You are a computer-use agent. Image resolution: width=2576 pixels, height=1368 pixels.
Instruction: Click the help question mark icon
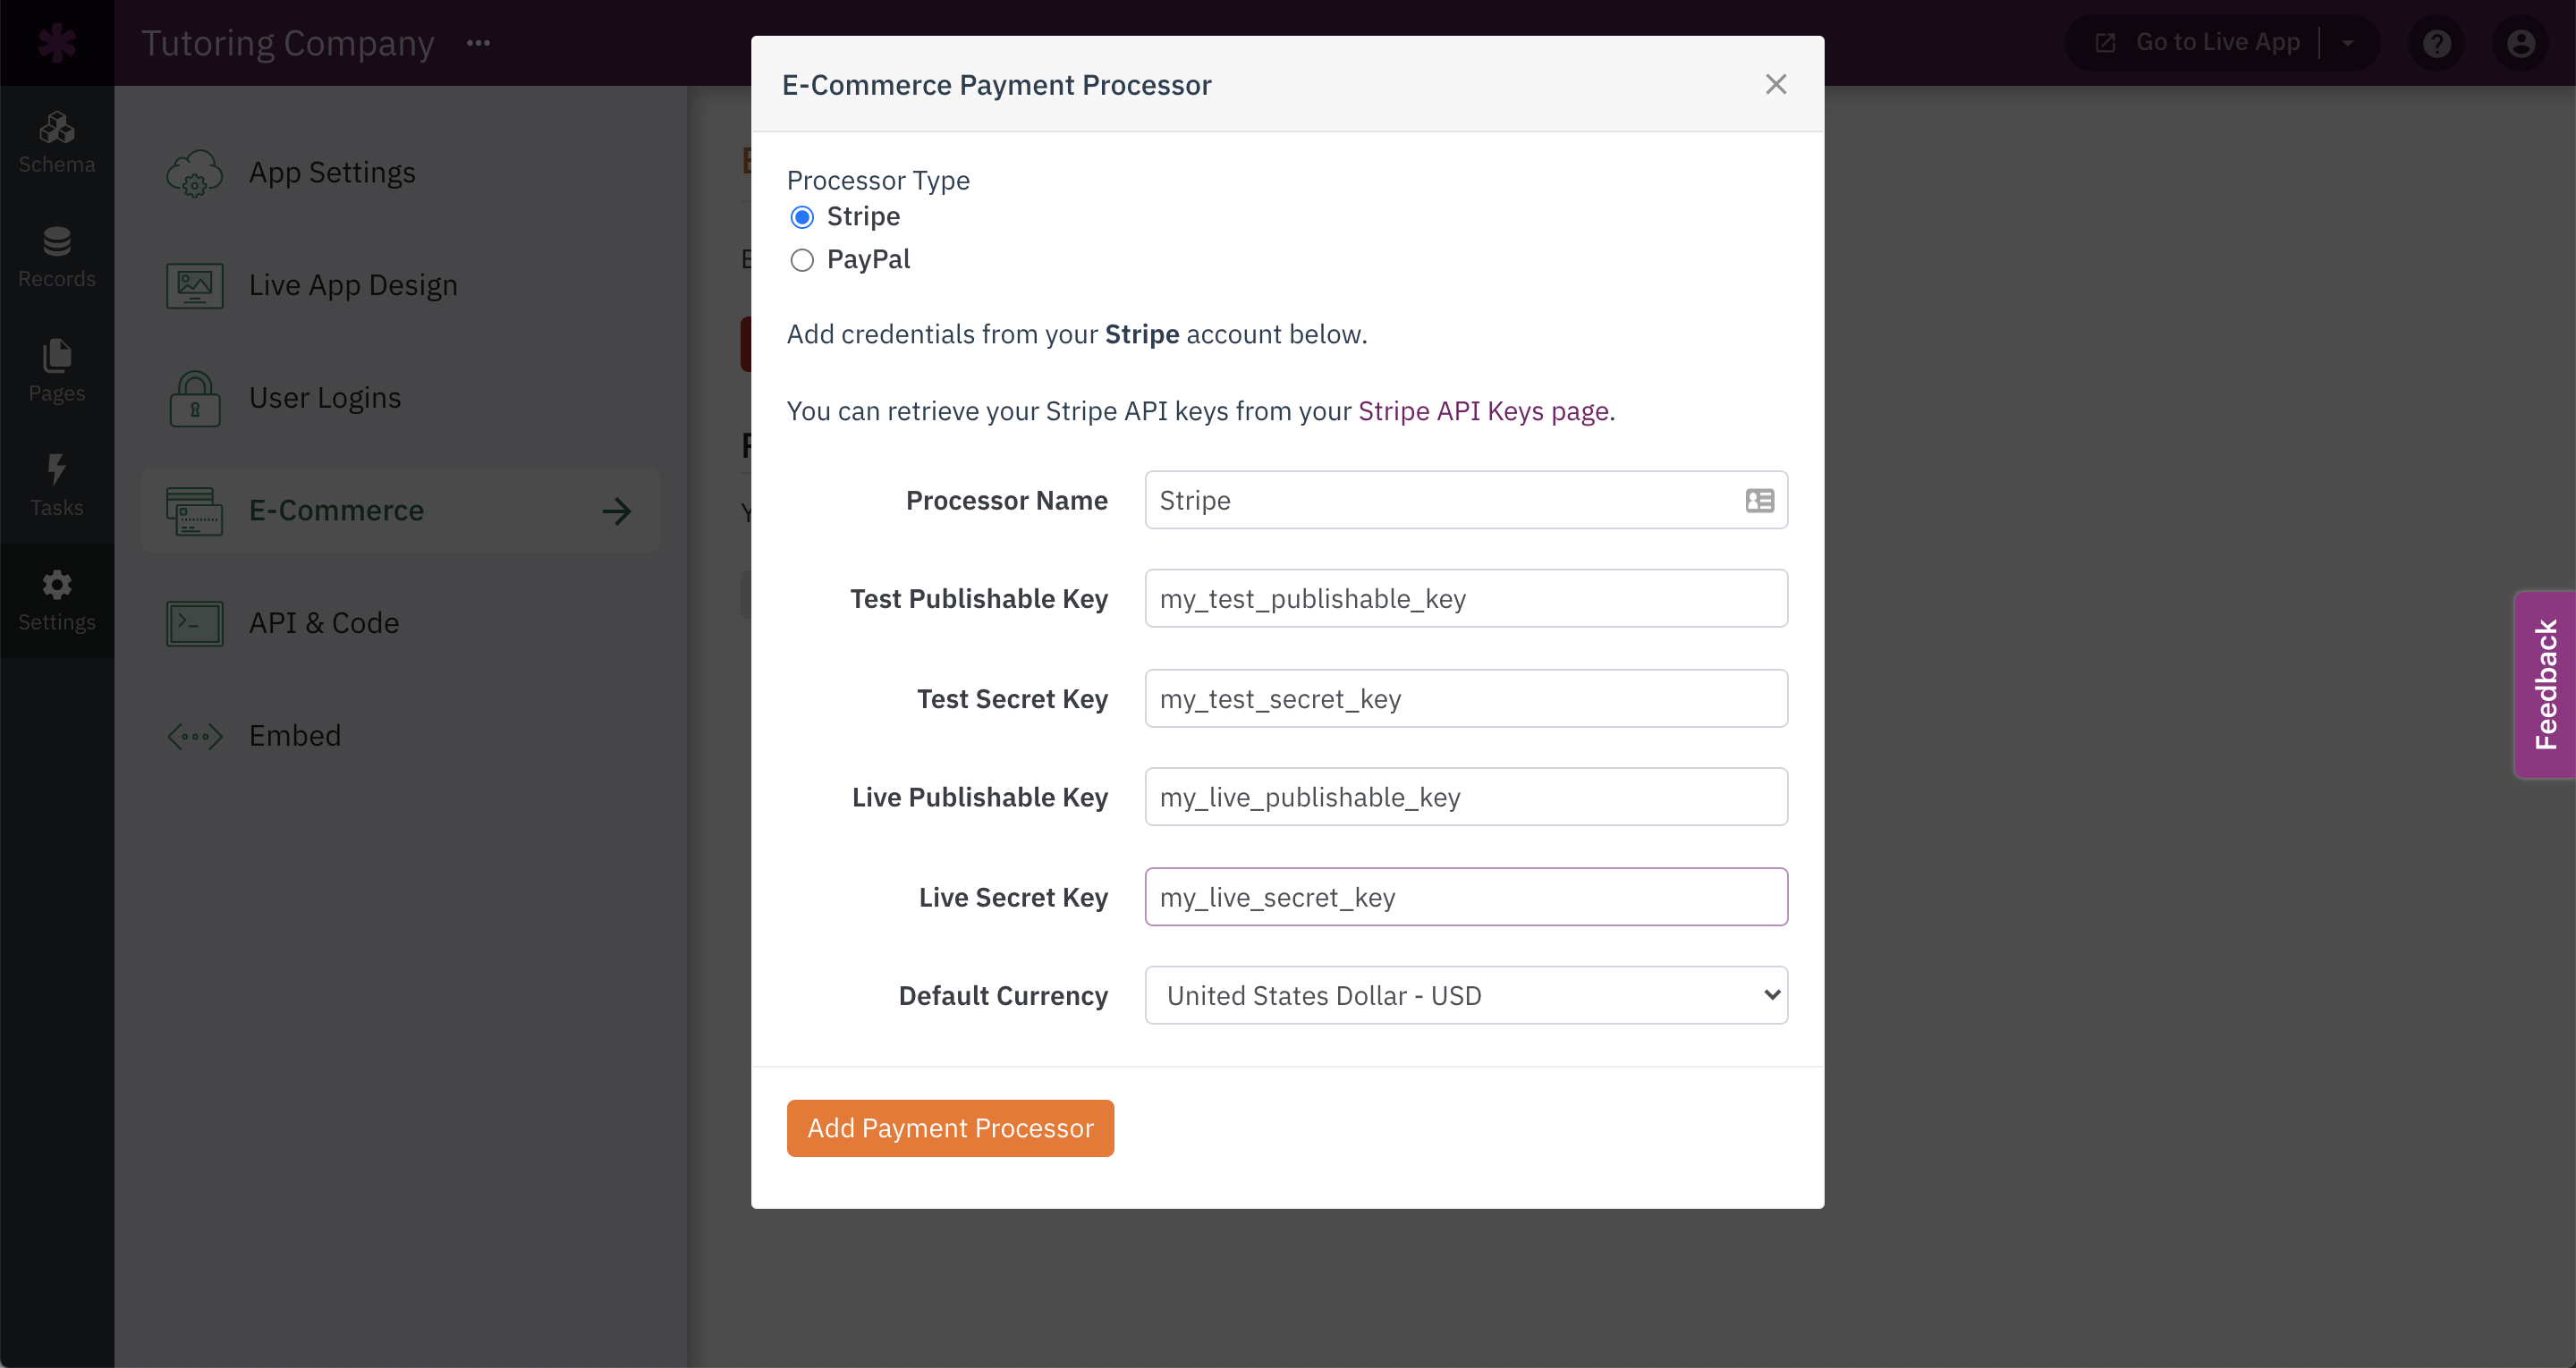[2437, 43]
